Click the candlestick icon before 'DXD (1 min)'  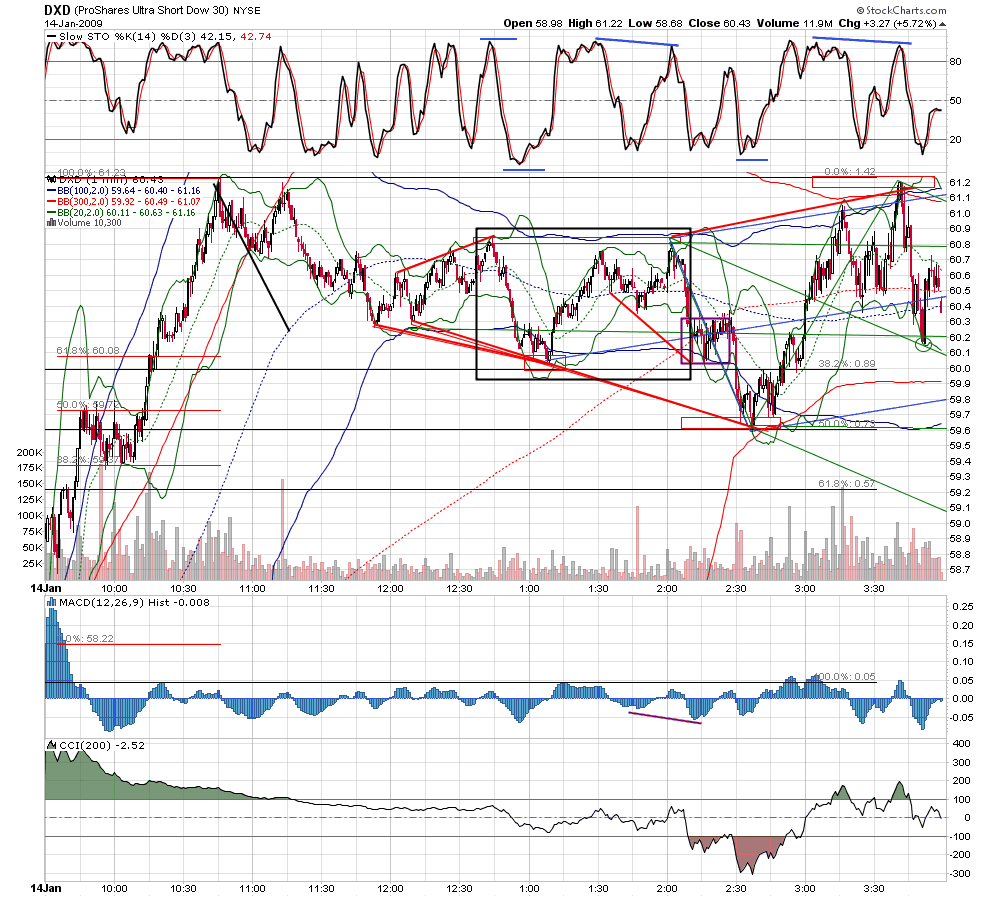[x=52, y=179]
